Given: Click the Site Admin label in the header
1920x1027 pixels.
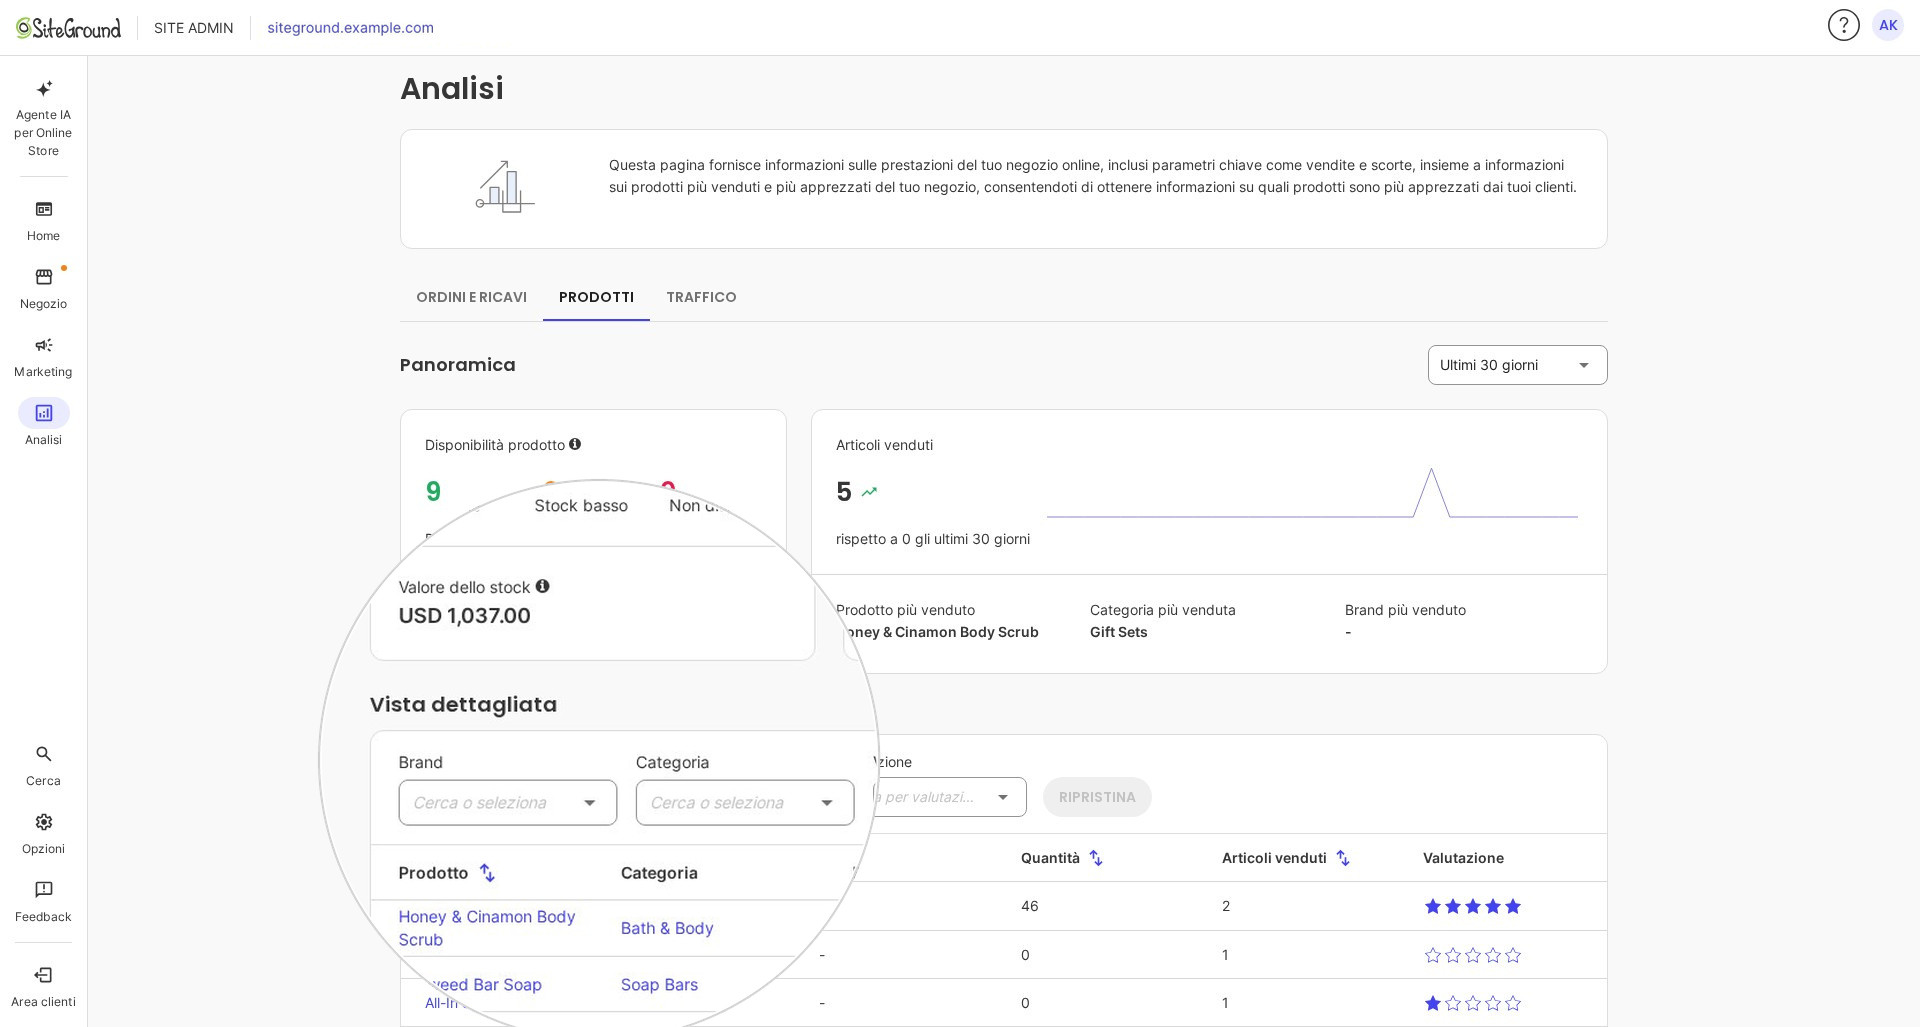Looking at the screenshot, I should point(193,28).
